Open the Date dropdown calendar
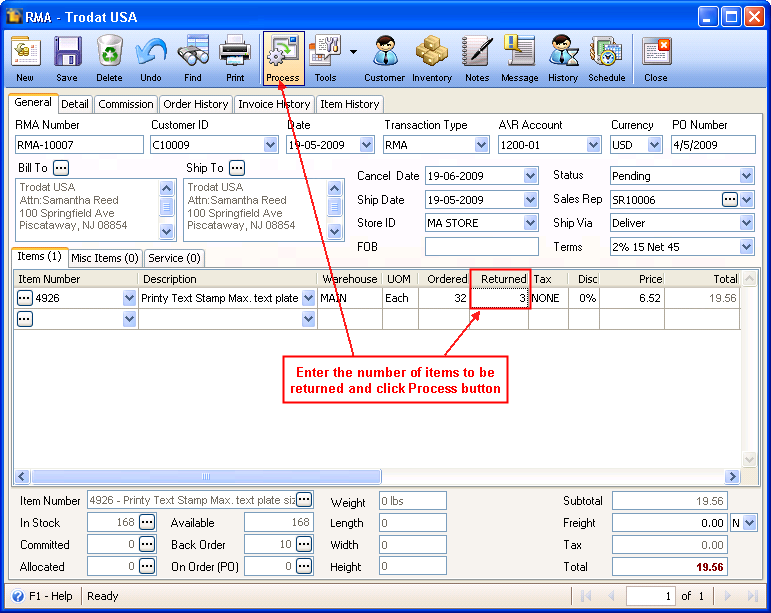 coord(366,145)
